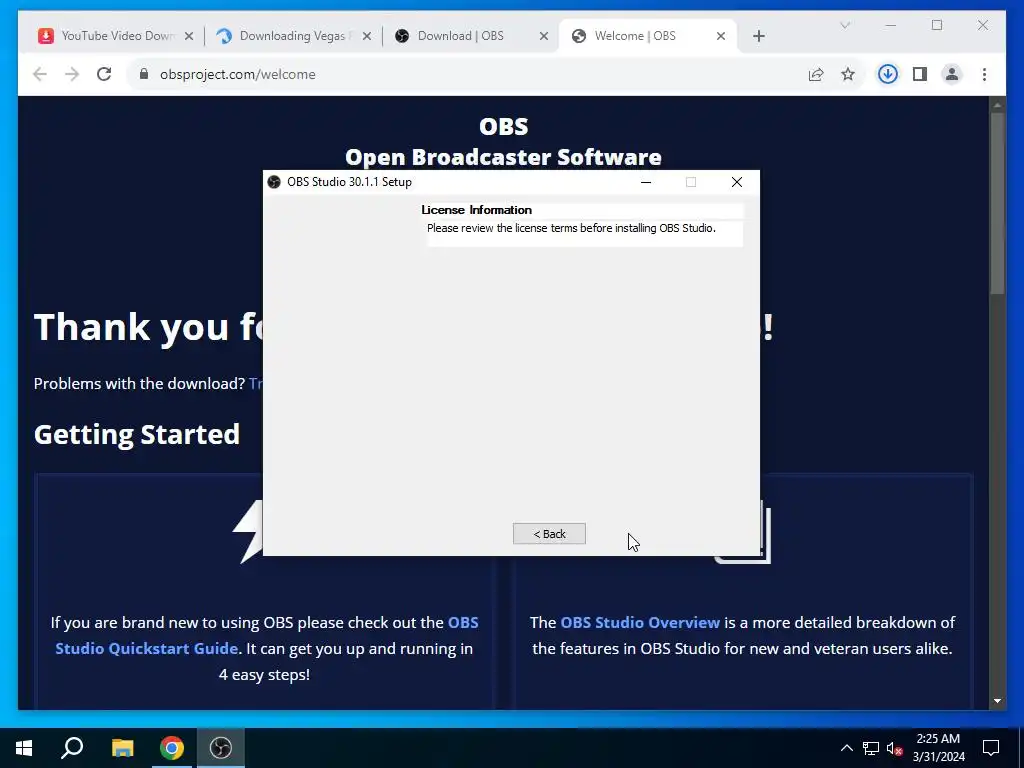This screenshot has width=1024, height=768.
Task: Close the Download | OBS tab
Action: pyautogui.click(x=543, y=36)
